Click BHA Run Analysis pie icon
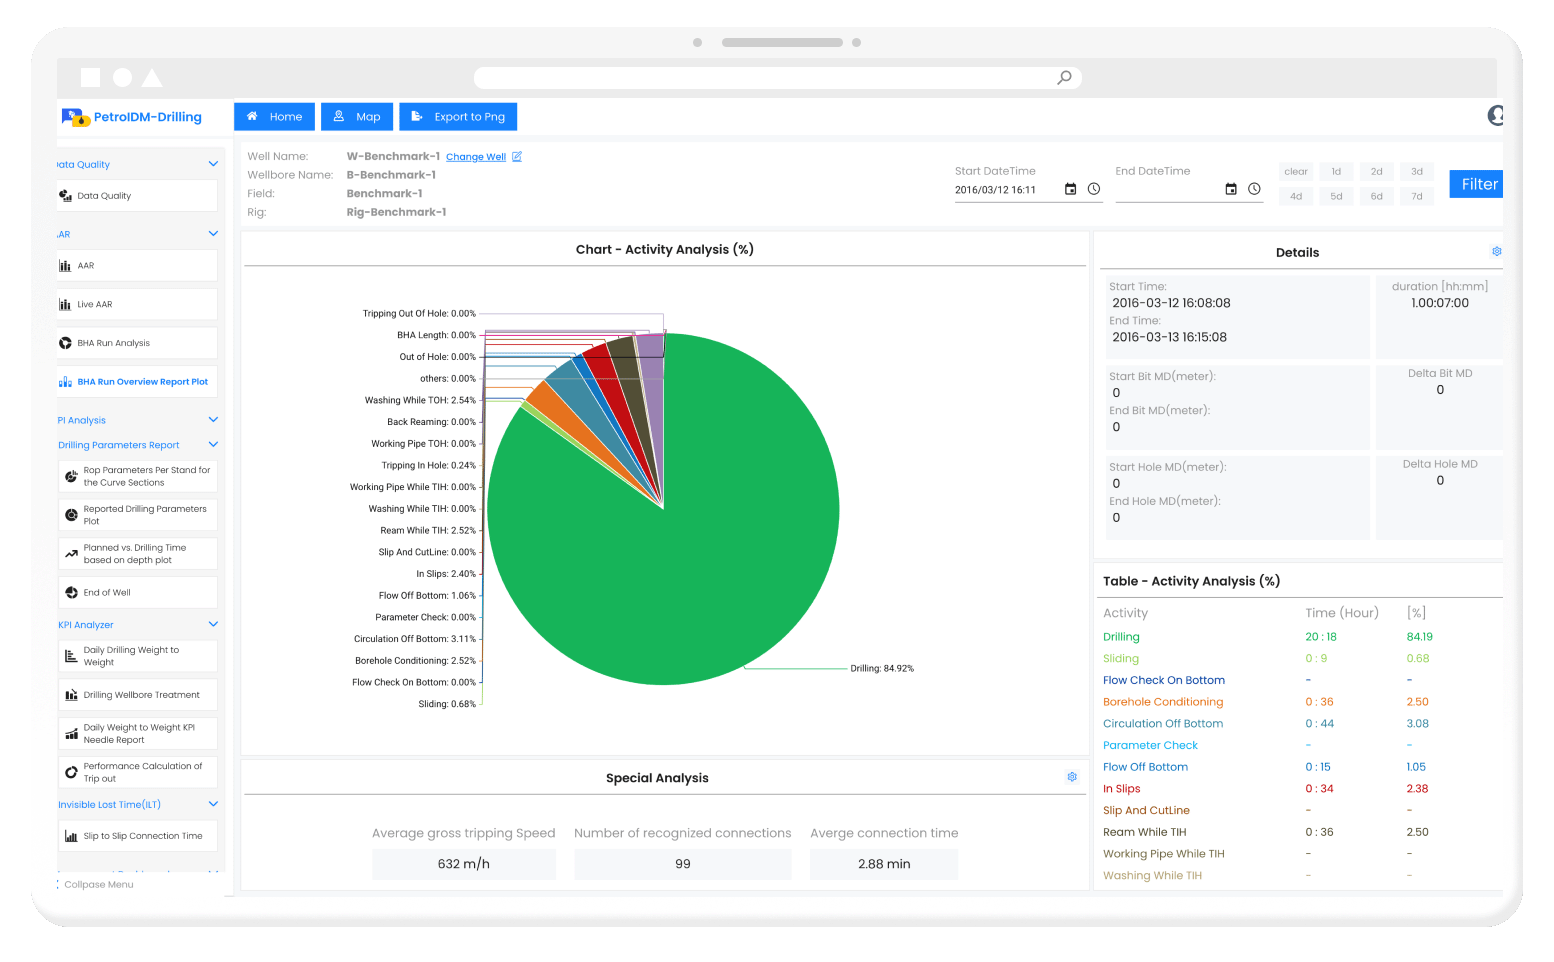 65,343
